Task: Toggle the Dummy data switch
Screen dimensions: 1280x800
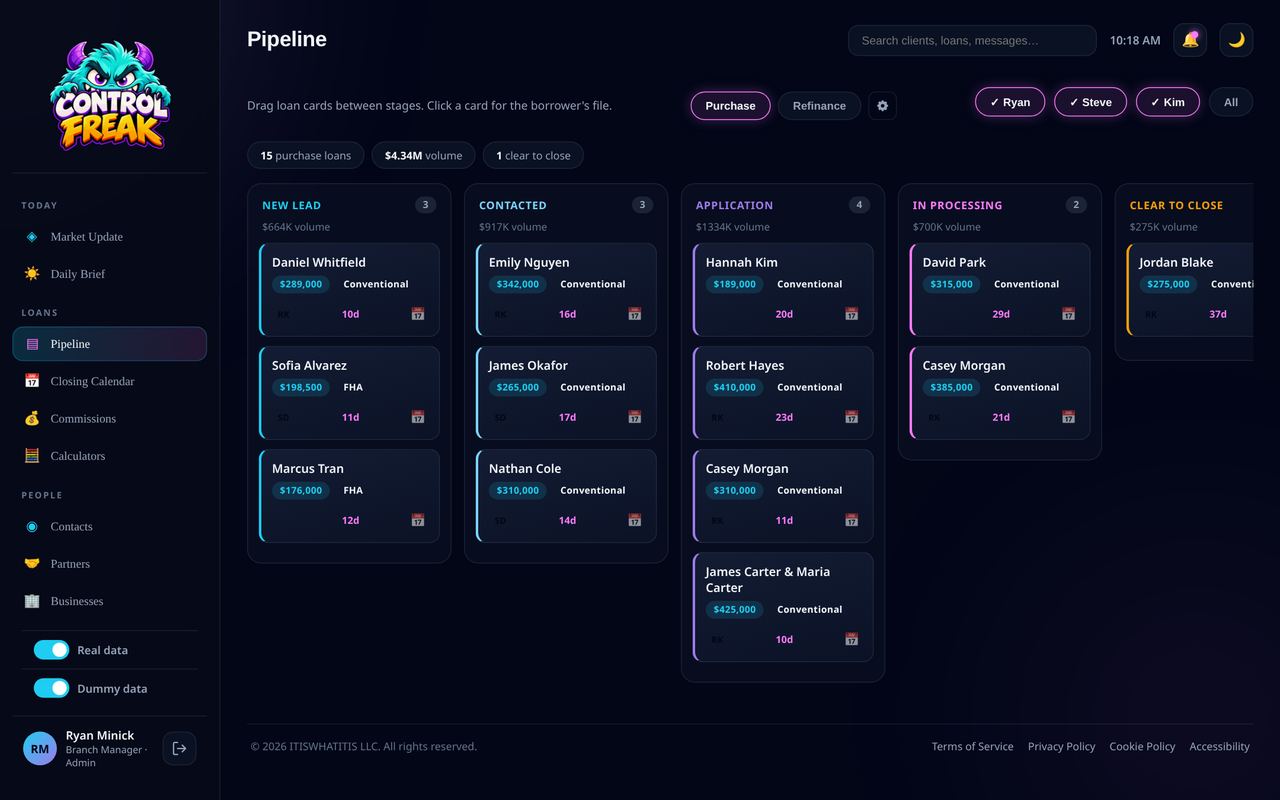Action: click(x=52, y=688)
